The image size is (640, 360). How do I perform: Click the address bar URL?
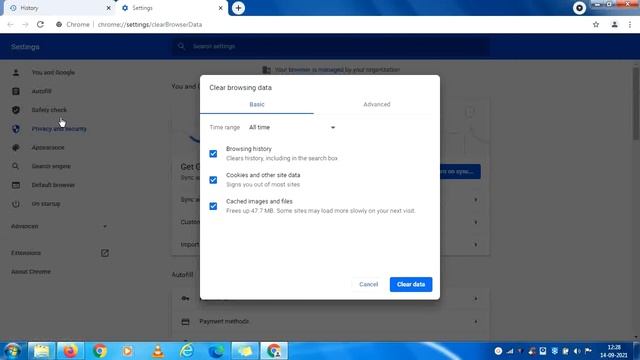pyautogui.click(x=150, y=24)
